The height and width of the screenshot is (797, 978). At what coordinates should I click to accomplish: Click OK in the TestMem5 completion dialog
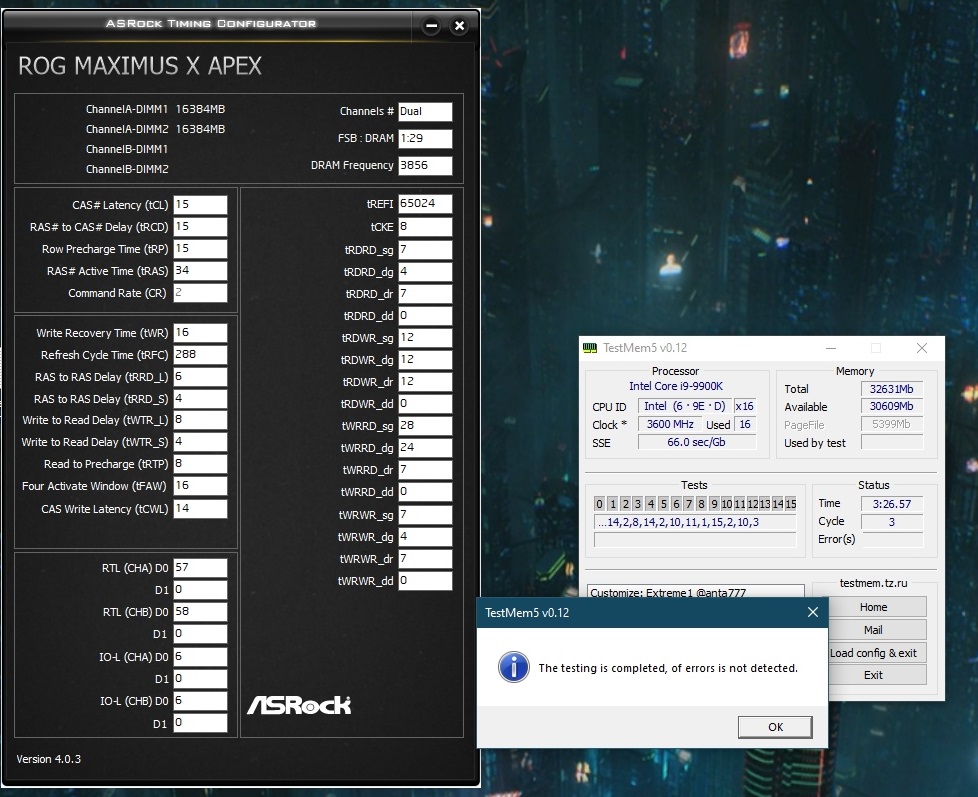pyautogui.click(x=775, y=727)
